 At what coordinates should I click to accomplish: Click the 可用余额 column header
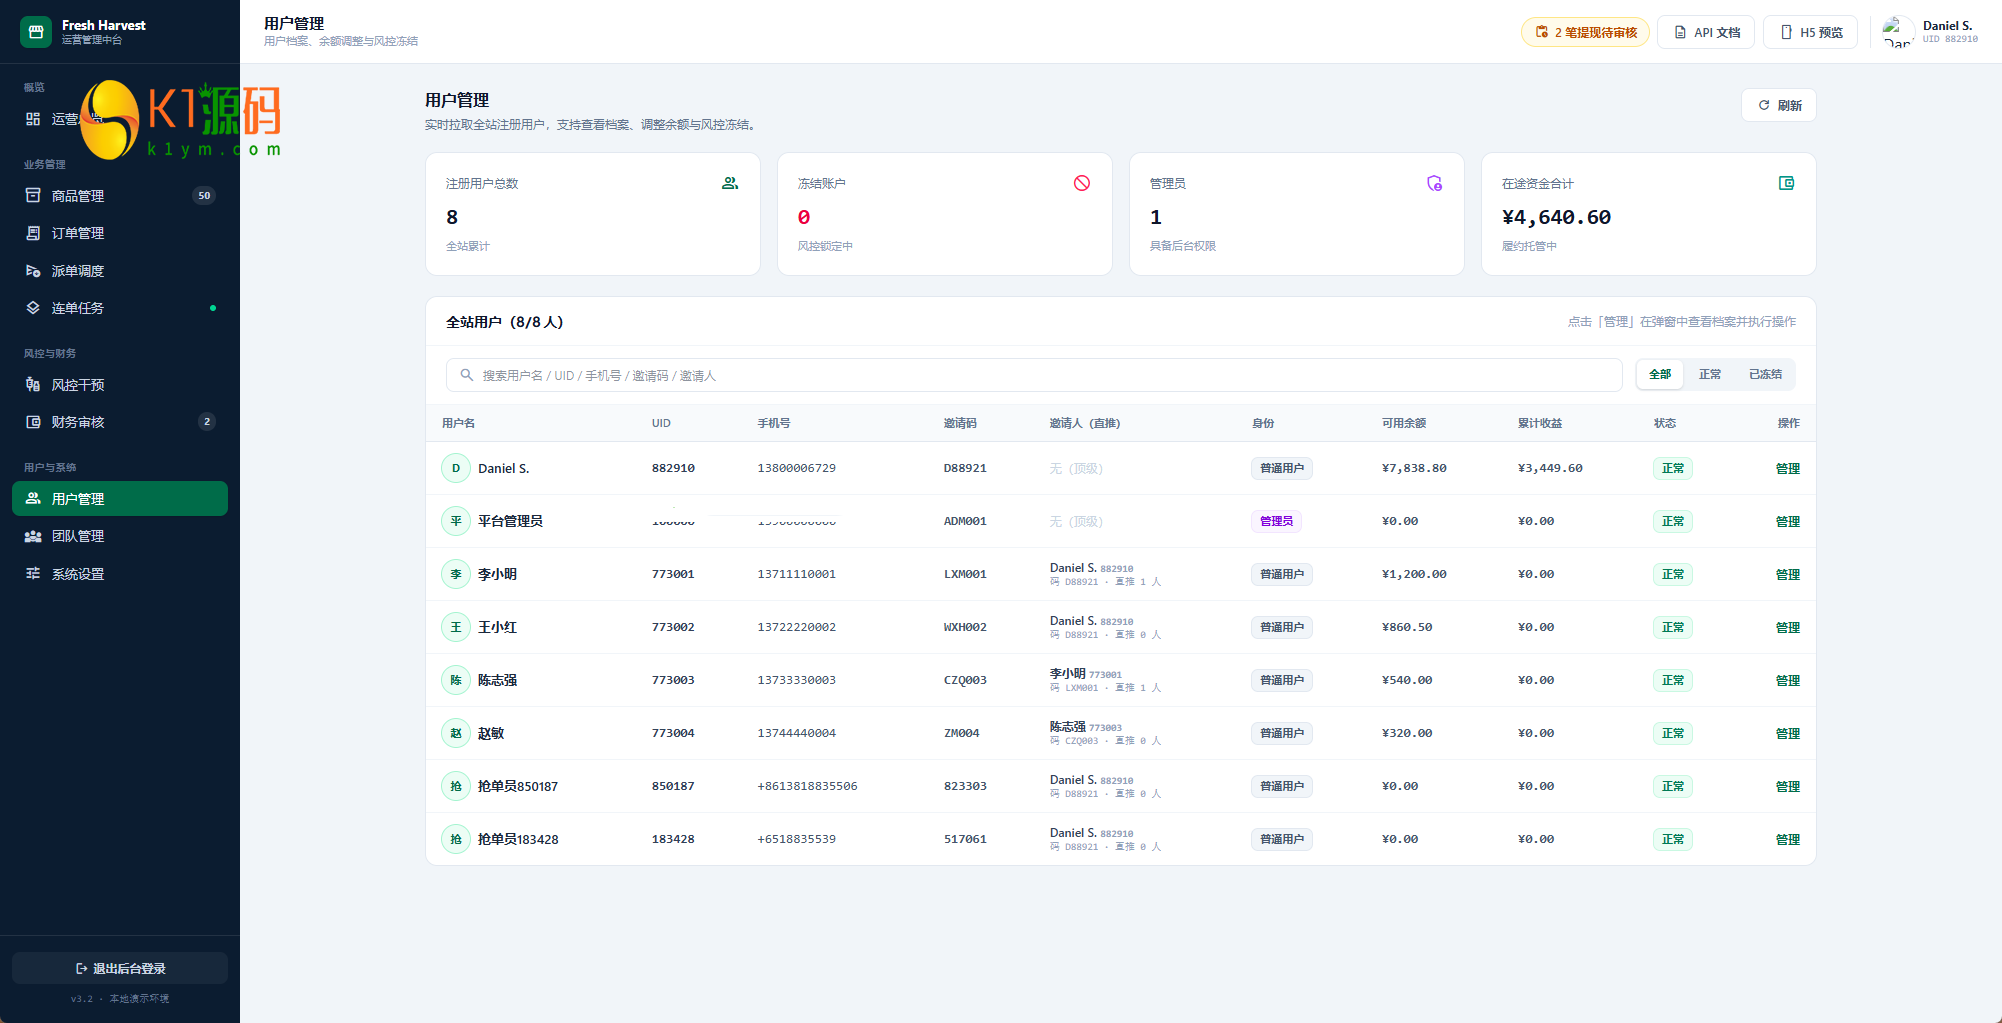pos(1404,423)
